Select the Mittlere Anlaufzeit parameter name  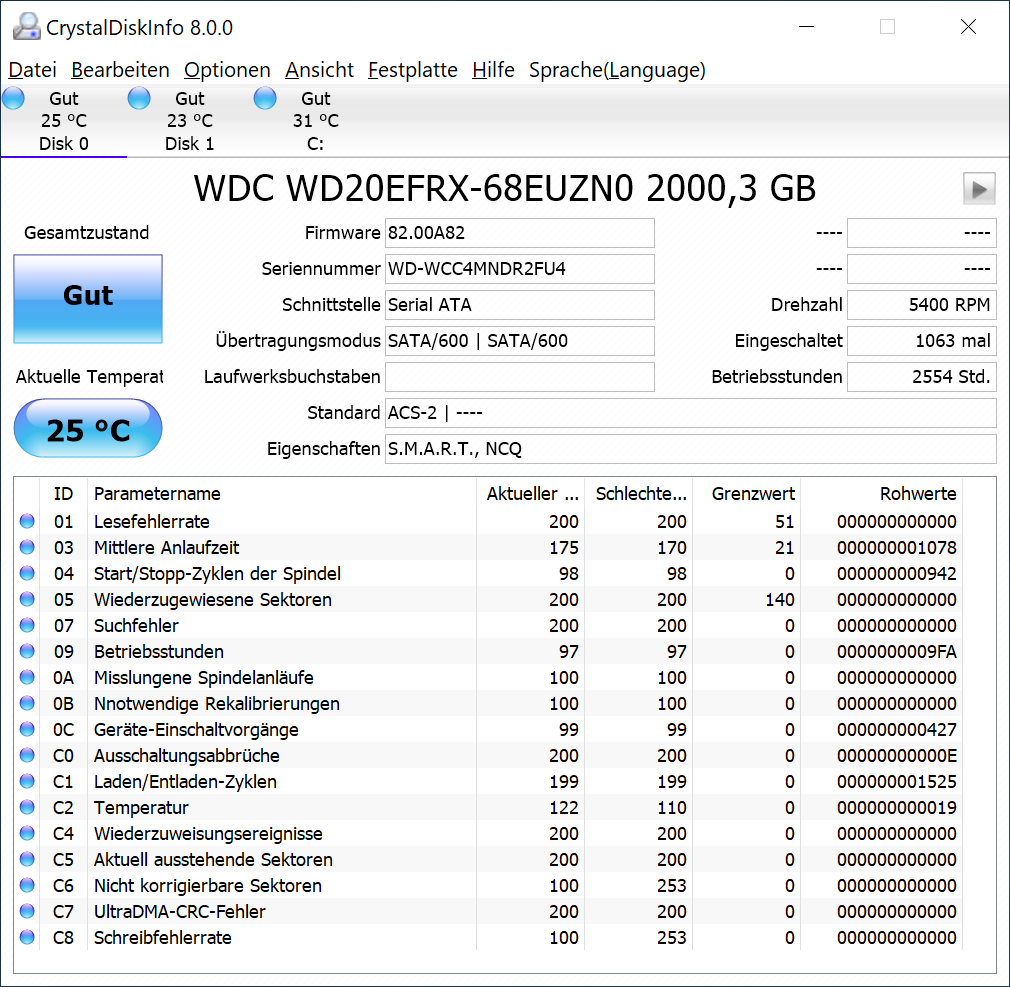166,548
